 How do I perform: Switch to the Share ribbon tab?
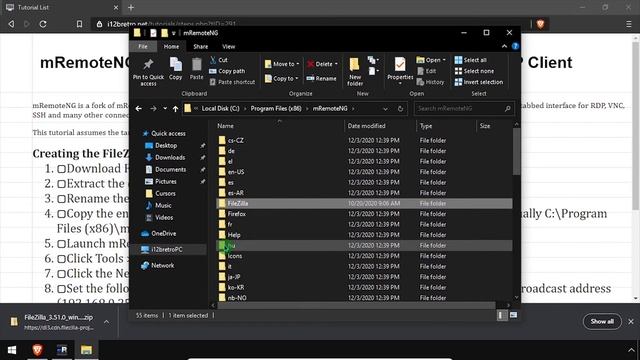[200, 47]
